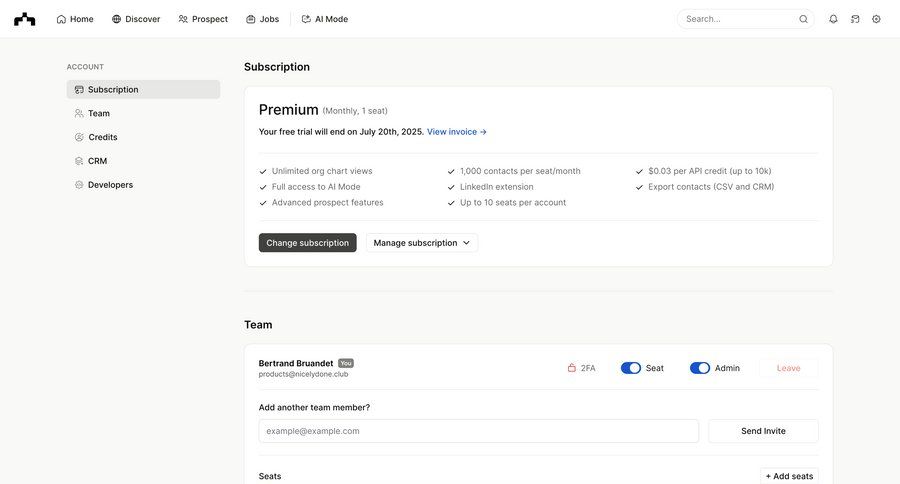Image resolution: width=900 pixels, height=484 pixels.
Task: Open the Prospect menu item
Action: [203, 19]
